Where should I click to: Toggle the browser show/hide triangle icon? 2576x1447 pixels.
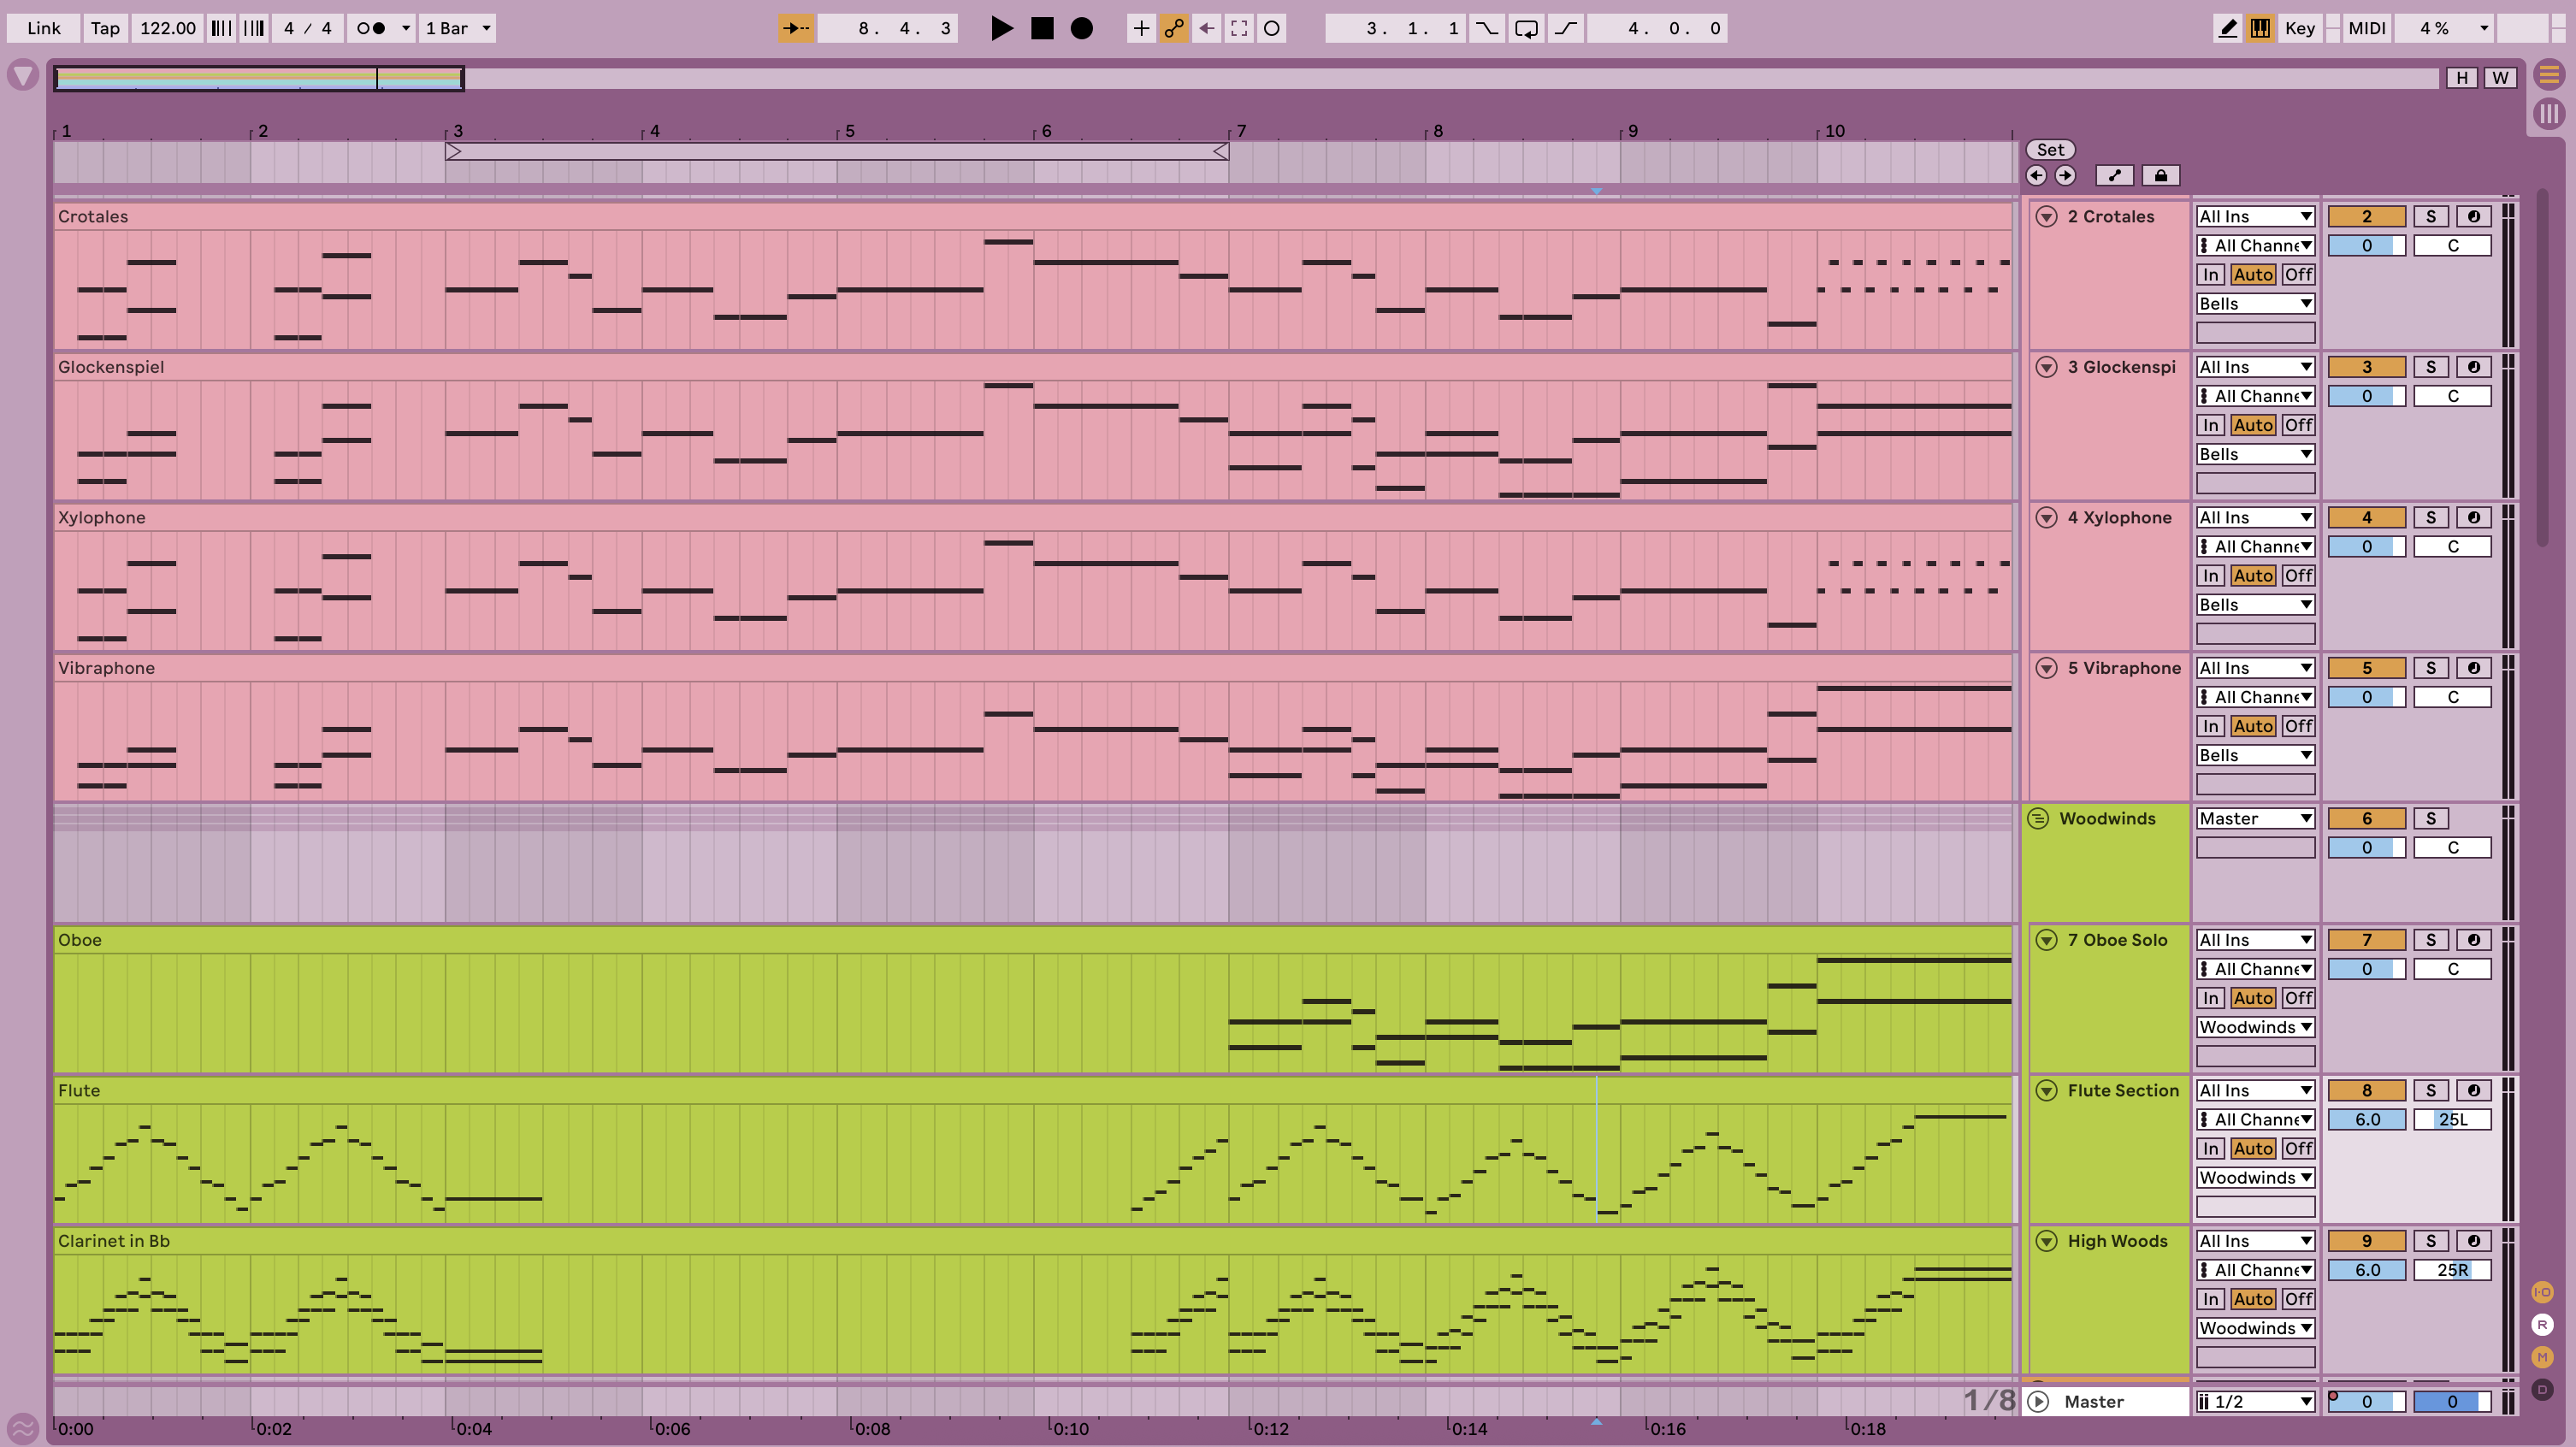pyautogui.click(x=23, y=75)
